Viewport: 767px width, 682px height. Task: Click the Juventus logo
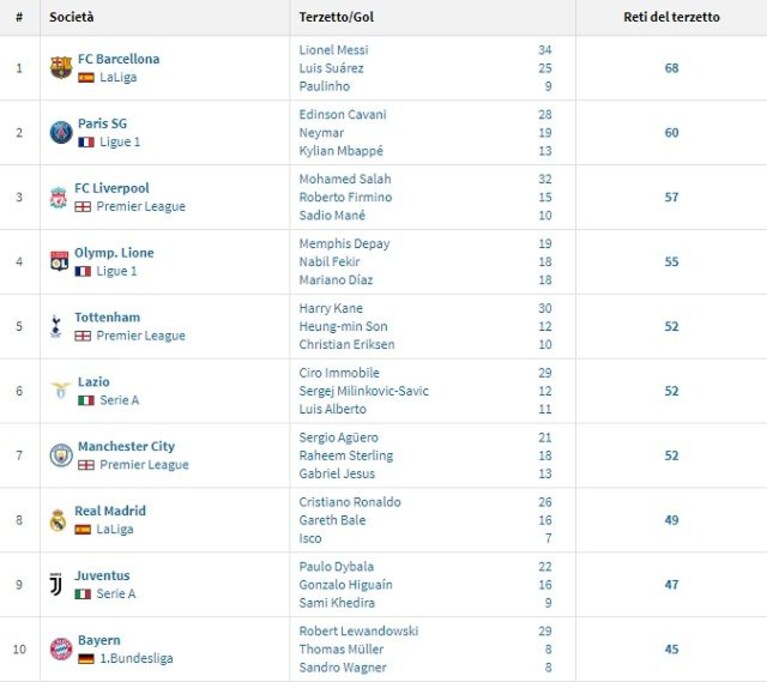coord(56,584)
